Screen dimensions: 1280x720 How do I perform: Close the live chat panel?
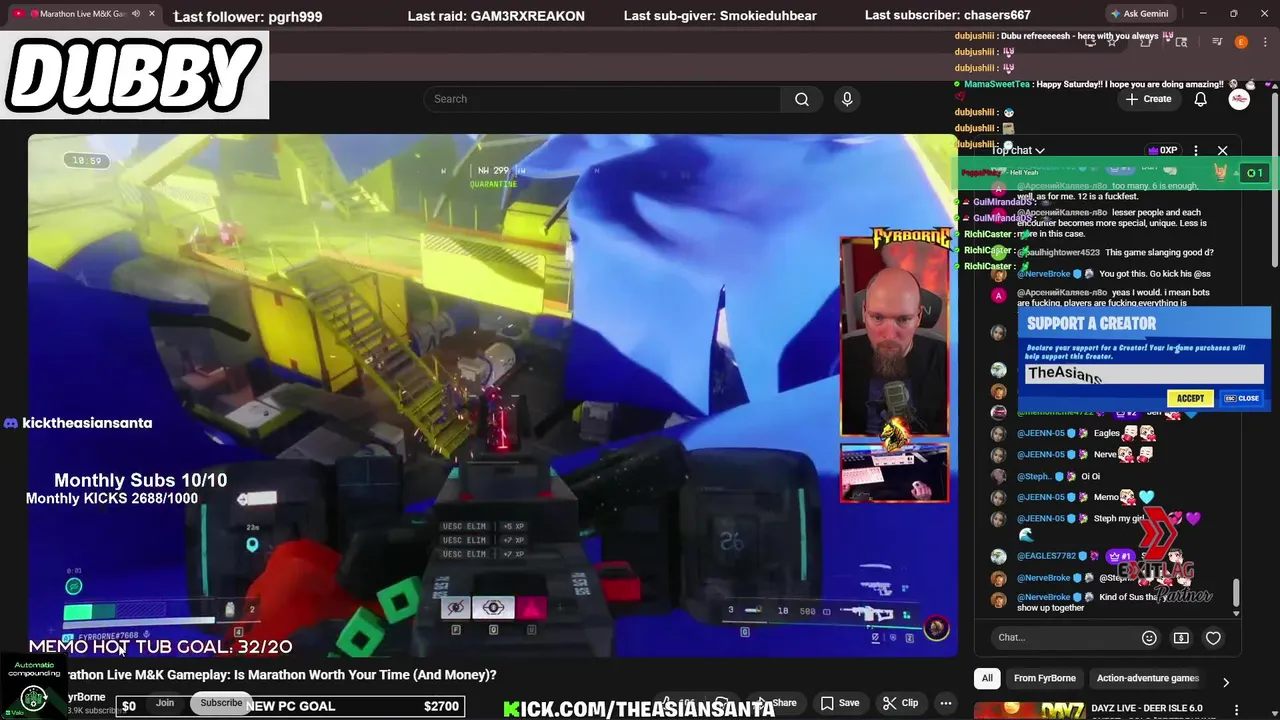(x=1222, y=150)
